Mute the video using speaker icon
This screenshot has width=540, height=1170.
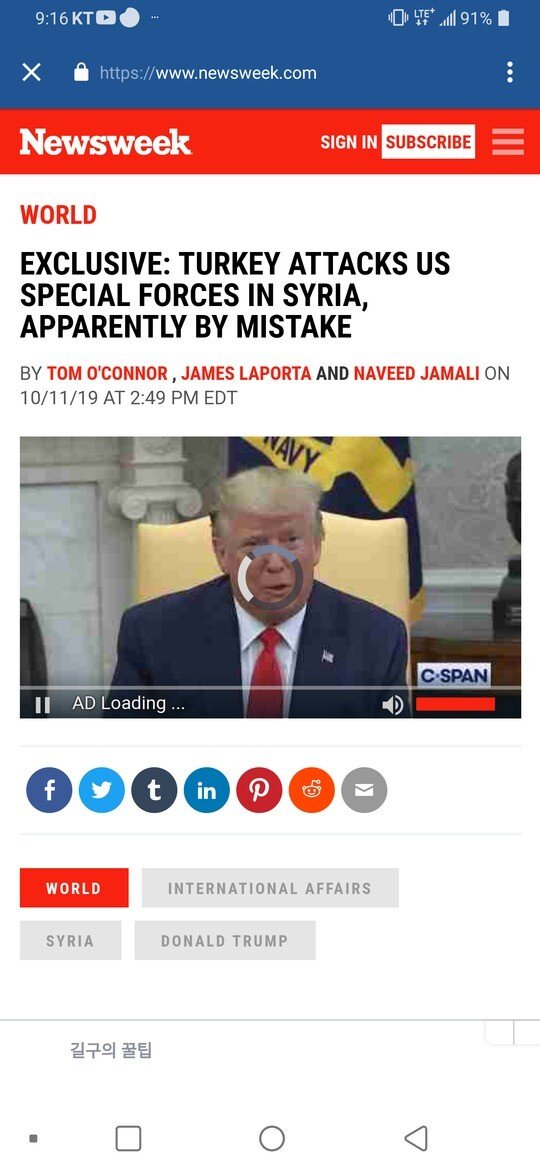tap(392, 704)
